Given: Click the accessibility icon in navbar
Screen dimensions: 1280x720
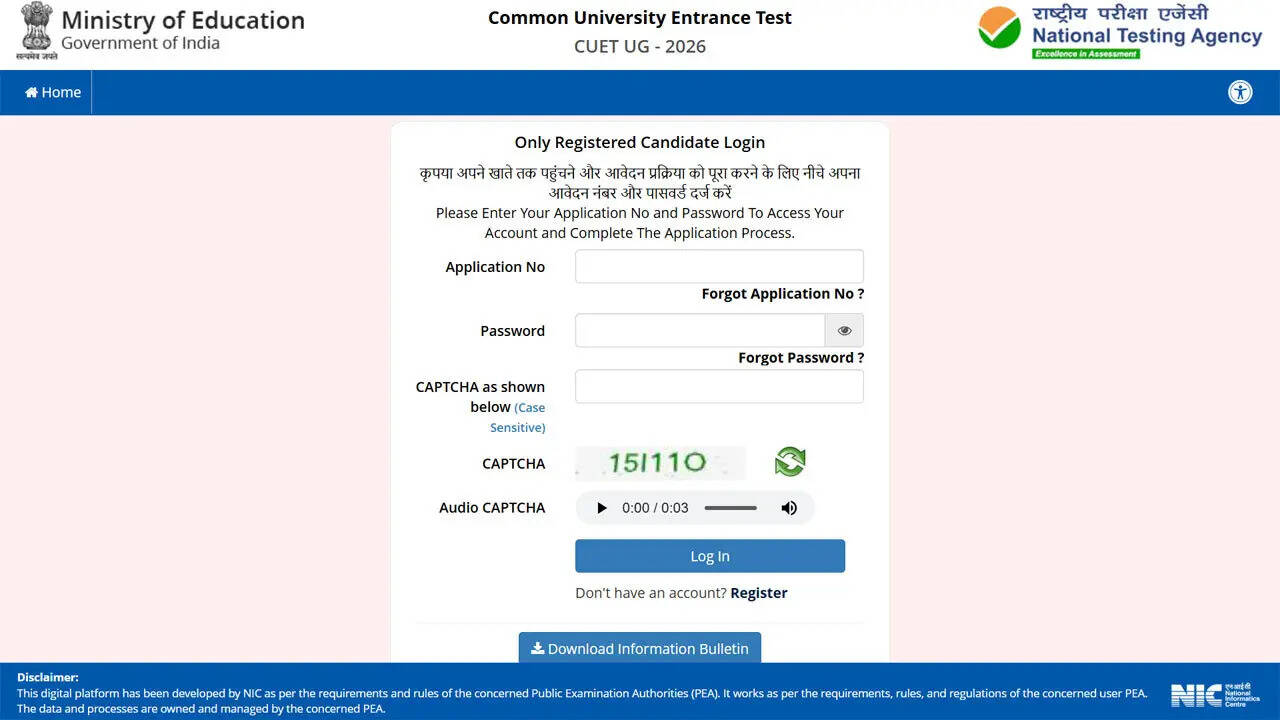Looking at the screenshot, I should pyautogui.click(x=1240, y=92).
